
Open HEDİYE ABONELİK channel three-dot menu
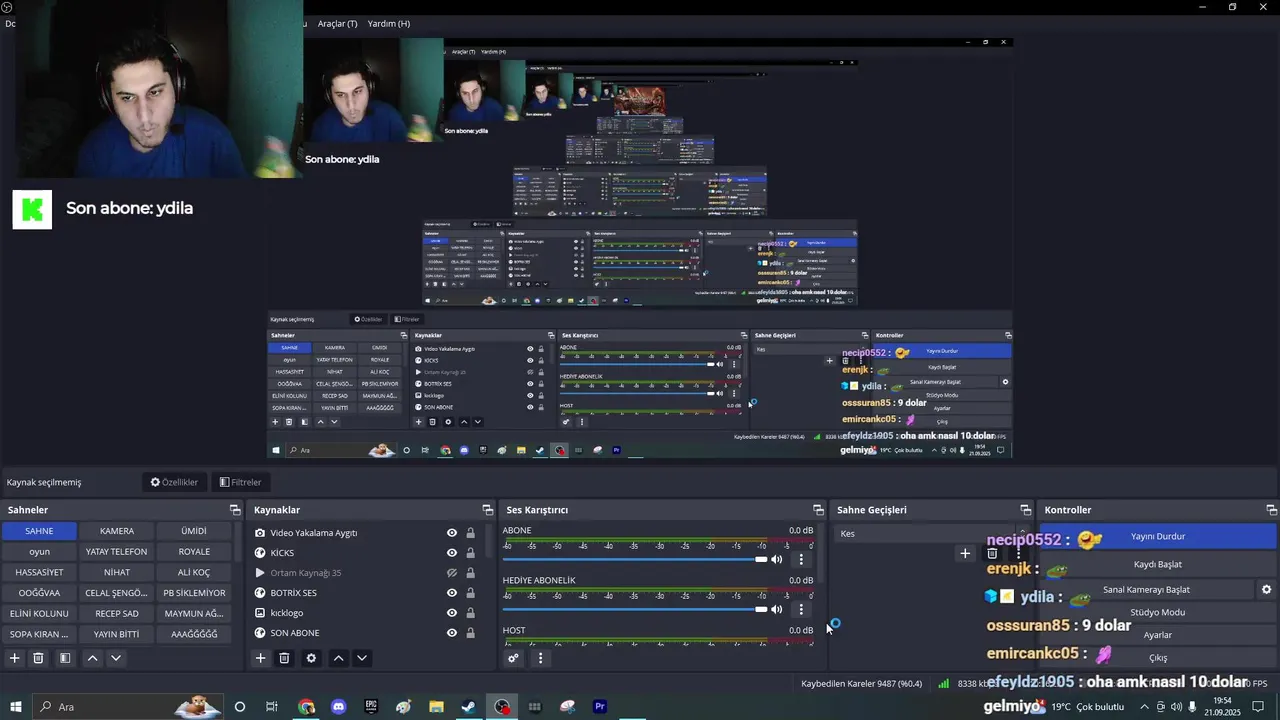coord(801,609)
